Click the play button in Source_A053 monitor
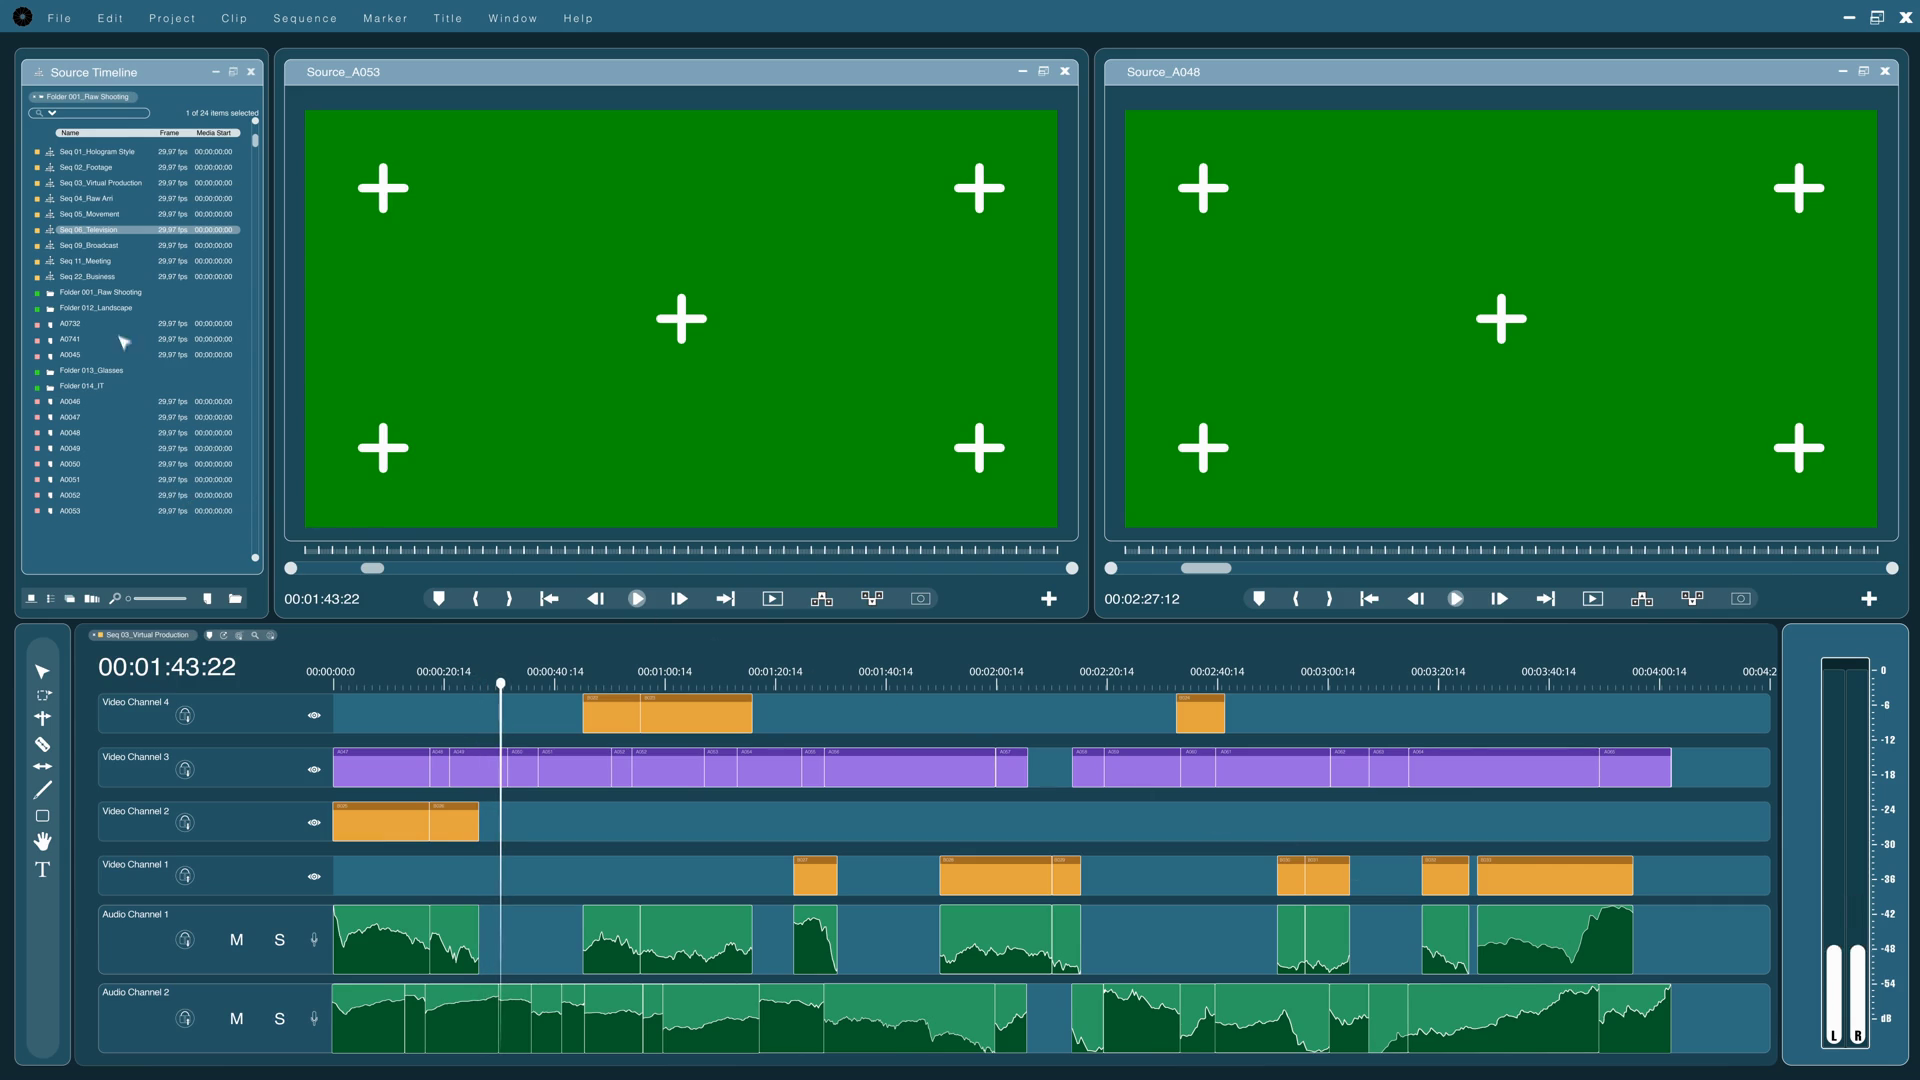The height and width of the screenshot is (1080, 1920). (637, 598)
